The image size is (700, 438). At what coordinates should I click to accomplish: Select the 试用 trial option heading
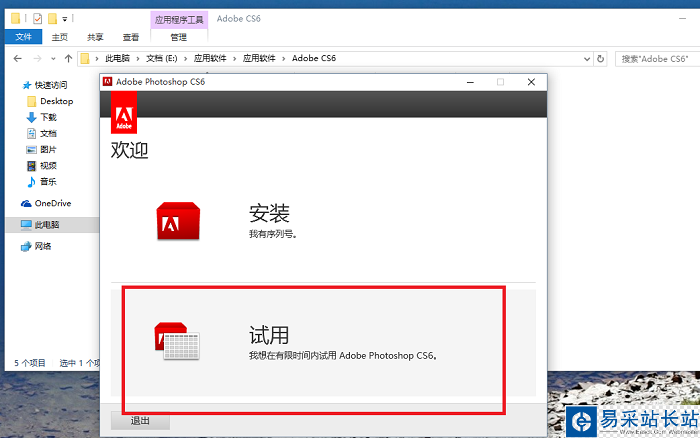(269, 335)
